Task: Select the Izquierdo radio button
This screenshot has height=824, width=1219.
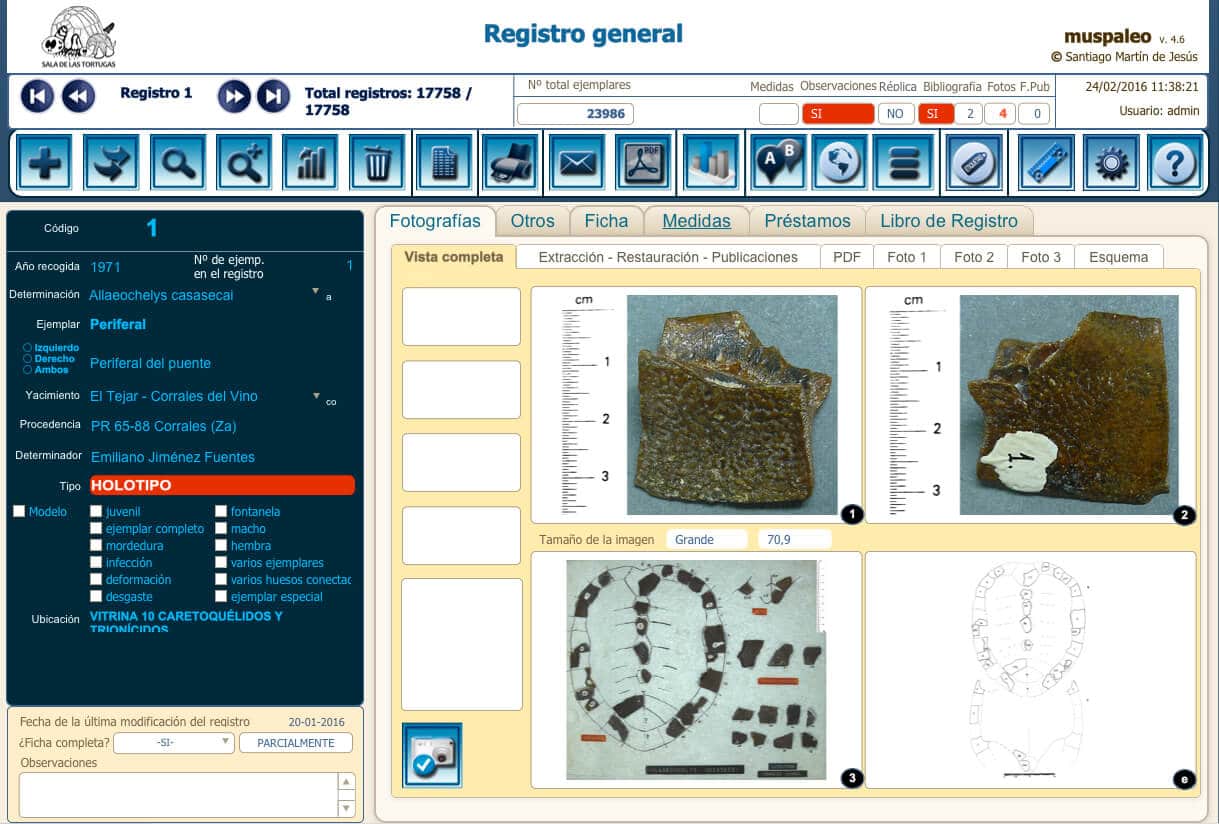Action: click(x=27, y=348)
